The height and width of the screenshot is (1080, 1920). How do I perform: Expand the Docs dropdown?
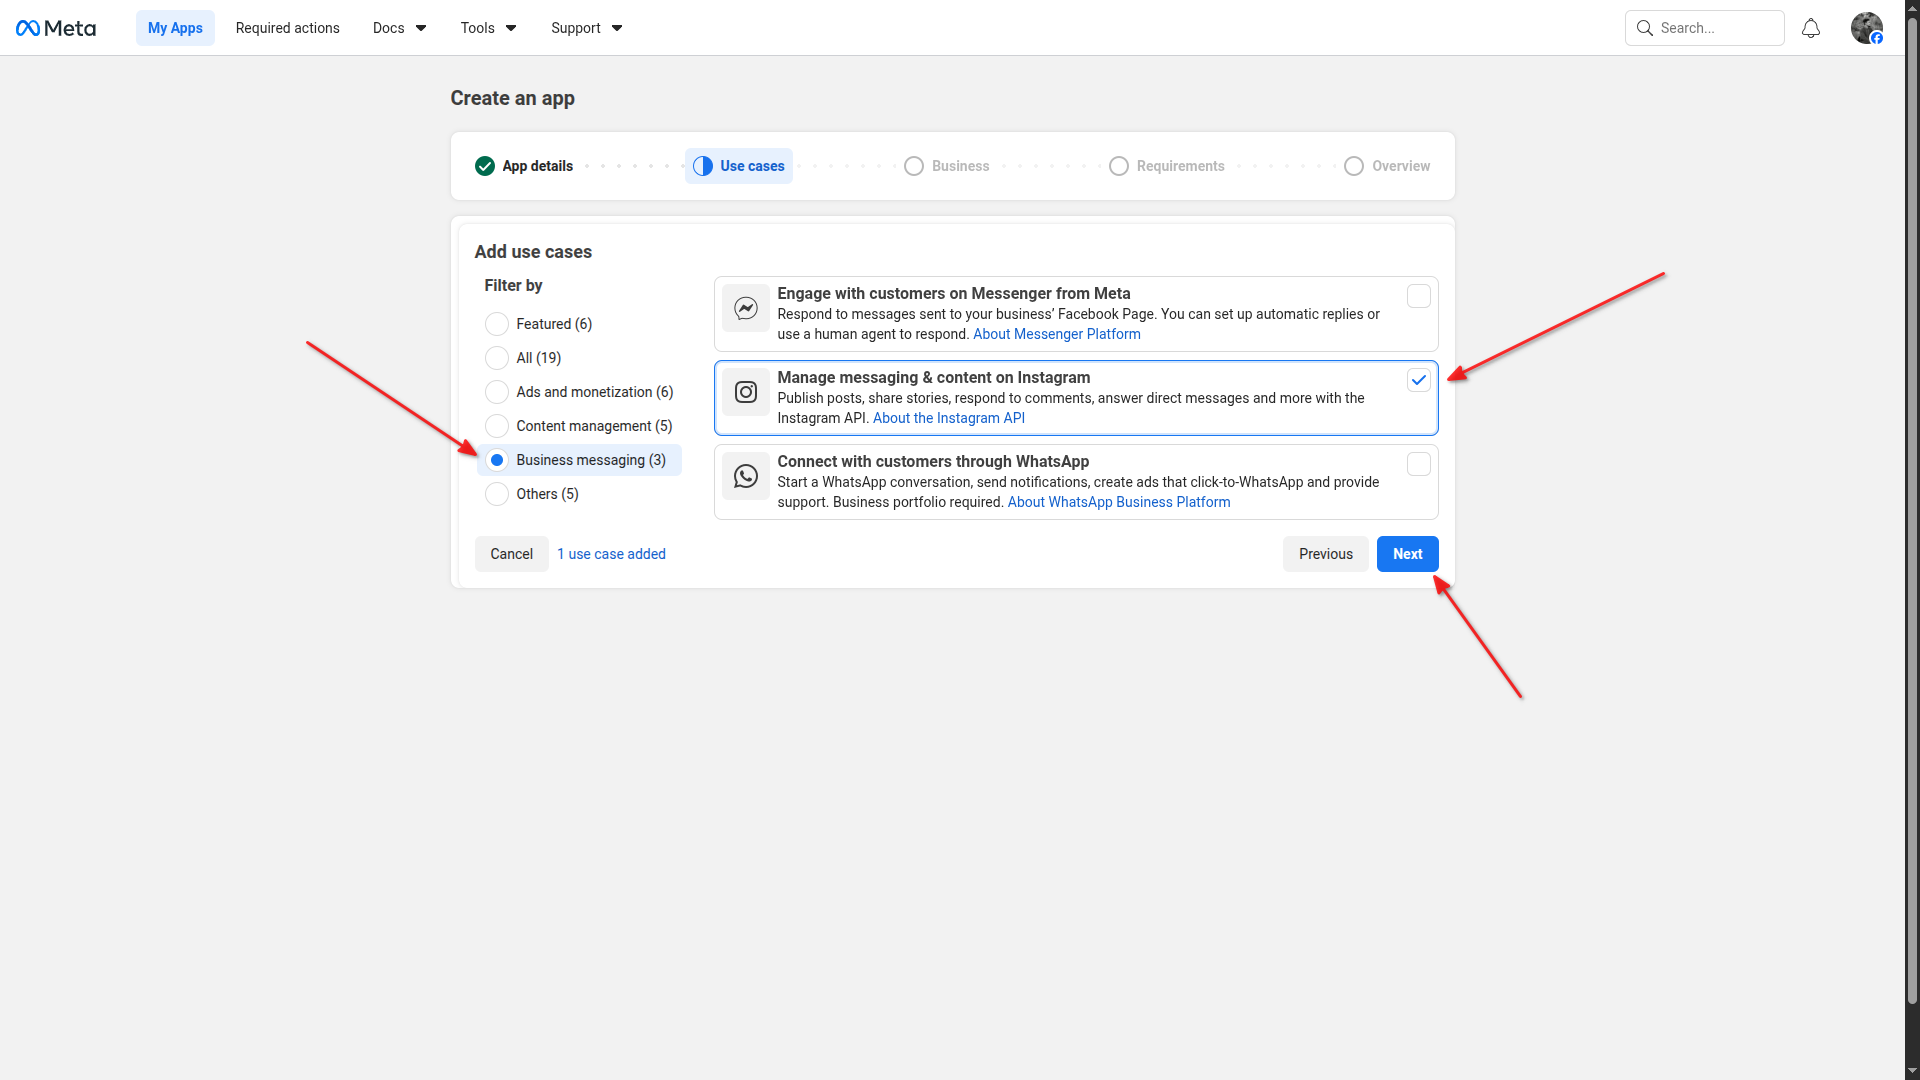(399, 28)
